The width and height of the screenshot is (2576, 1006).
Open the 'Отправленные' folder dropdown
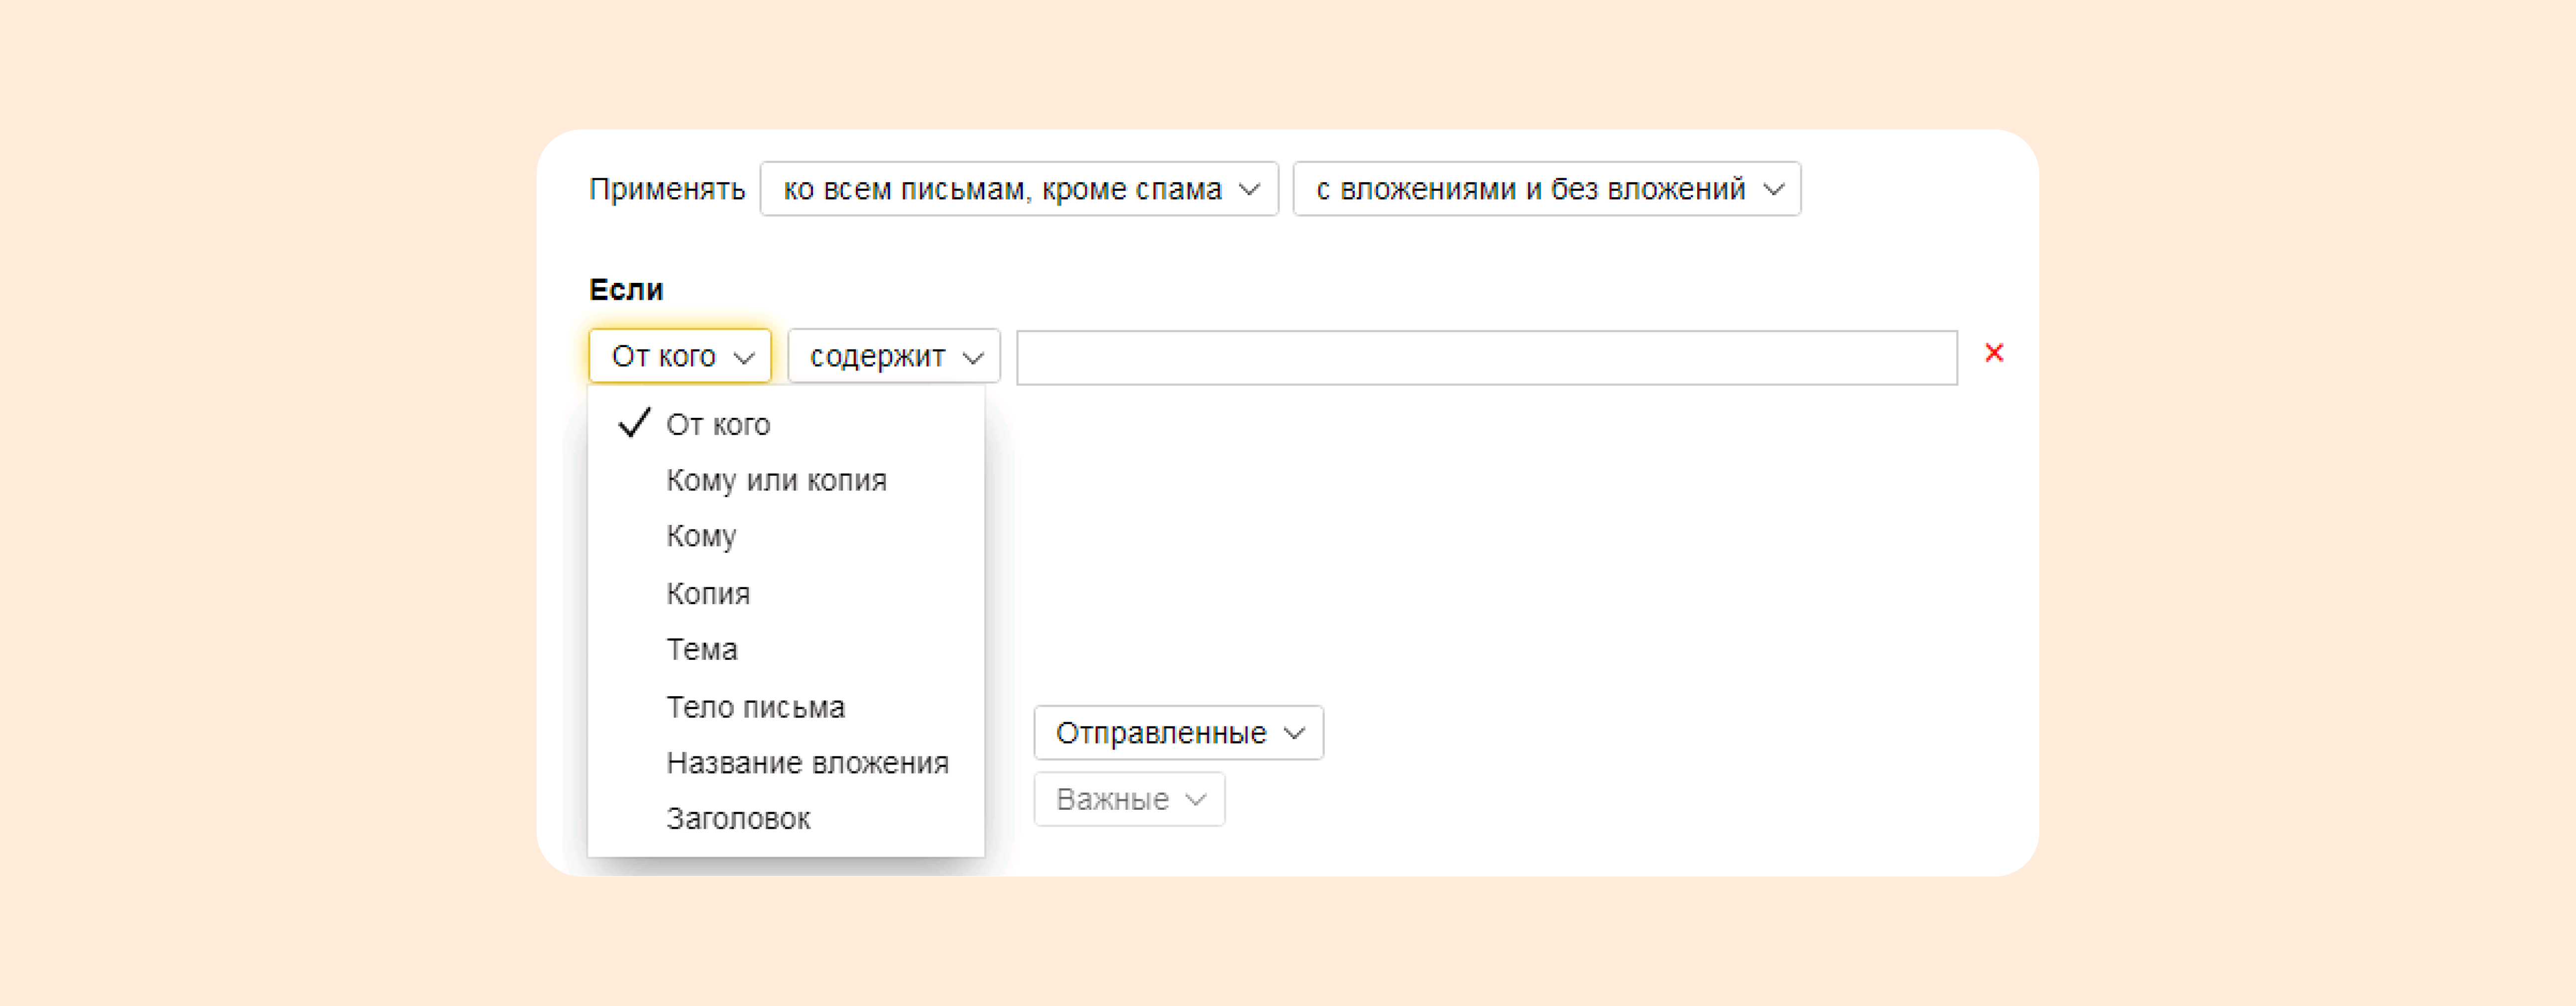(x=1178, y=733)
